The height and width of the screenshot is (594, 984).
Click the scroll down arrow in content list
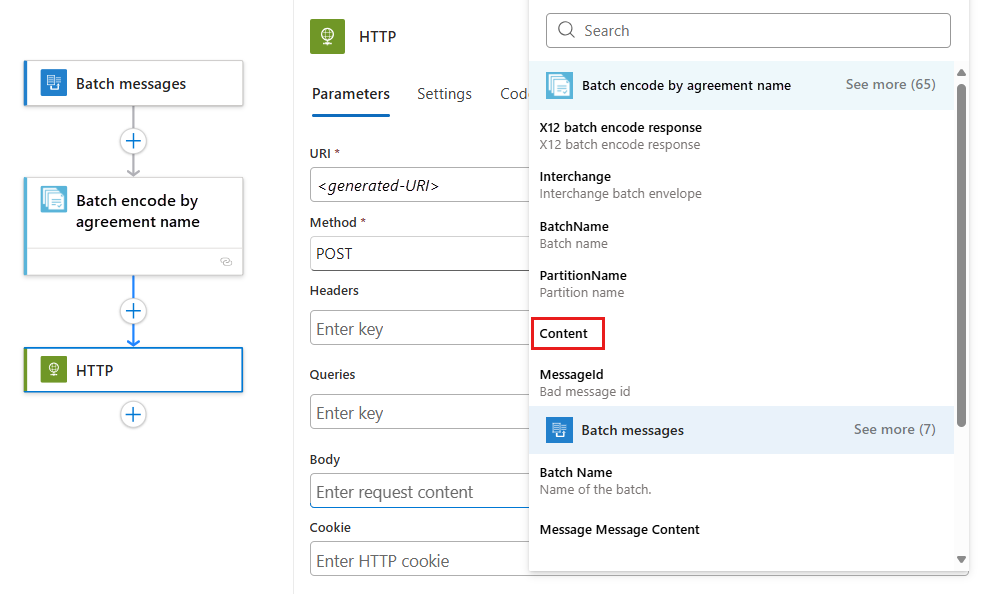click(961, 560)
